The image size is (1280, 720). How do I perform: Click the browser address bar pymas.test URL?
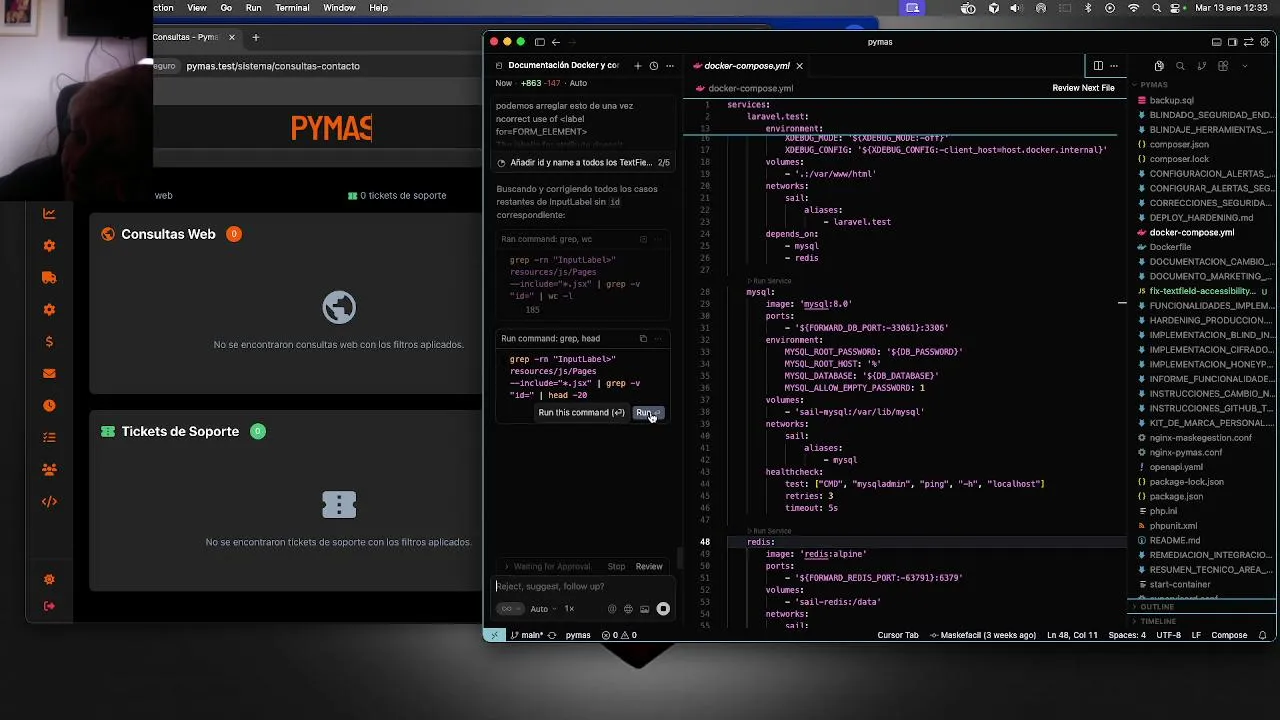pos(273,66)
